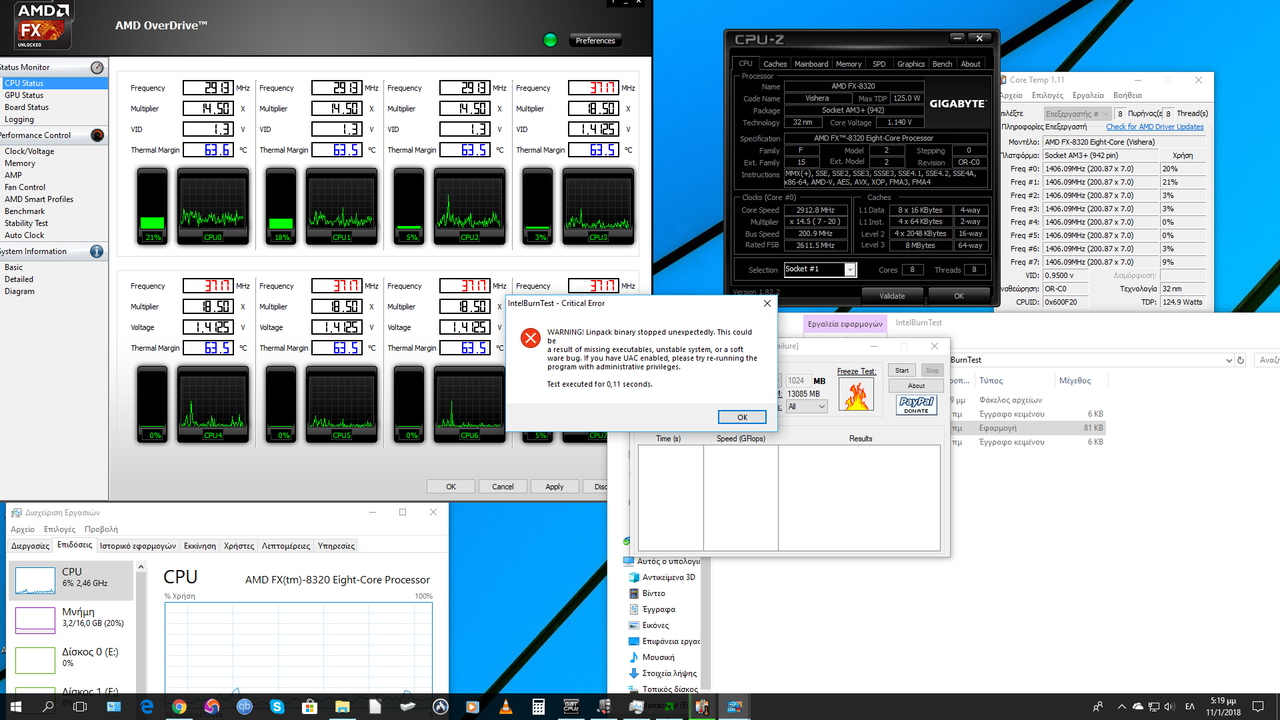
Task: Click OK in the IntelBurnTest Critical Error dialog
Action: pos(742,417)
